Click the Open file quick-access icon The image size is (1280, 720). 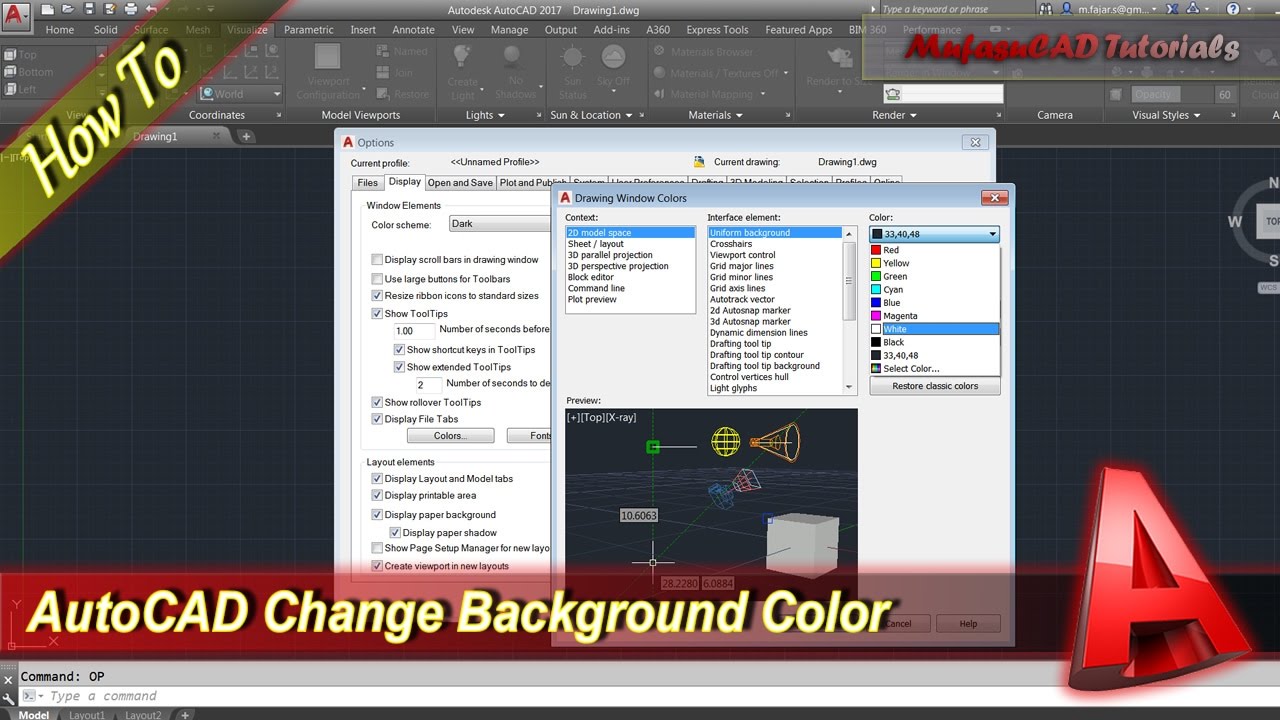tap(69, 9)
